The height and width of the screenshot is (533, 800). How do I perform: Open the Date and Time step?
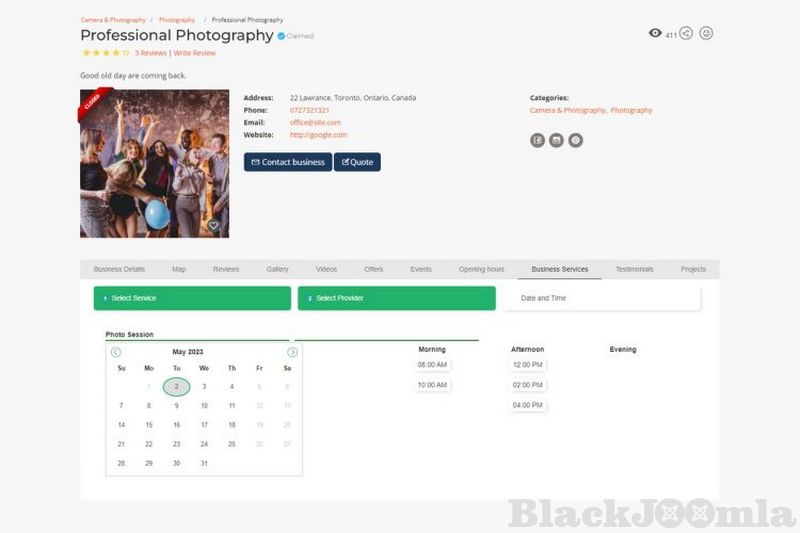603,298
